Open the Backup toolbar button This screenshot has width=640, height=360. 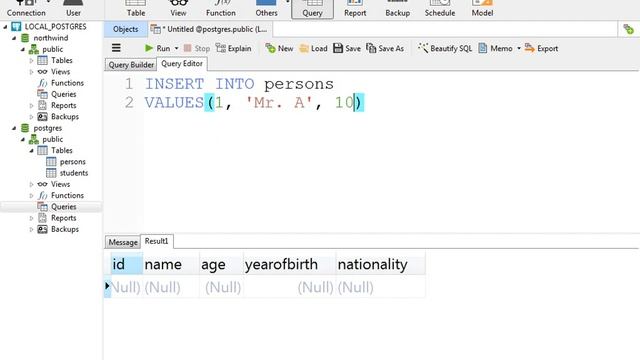(398, 9)
